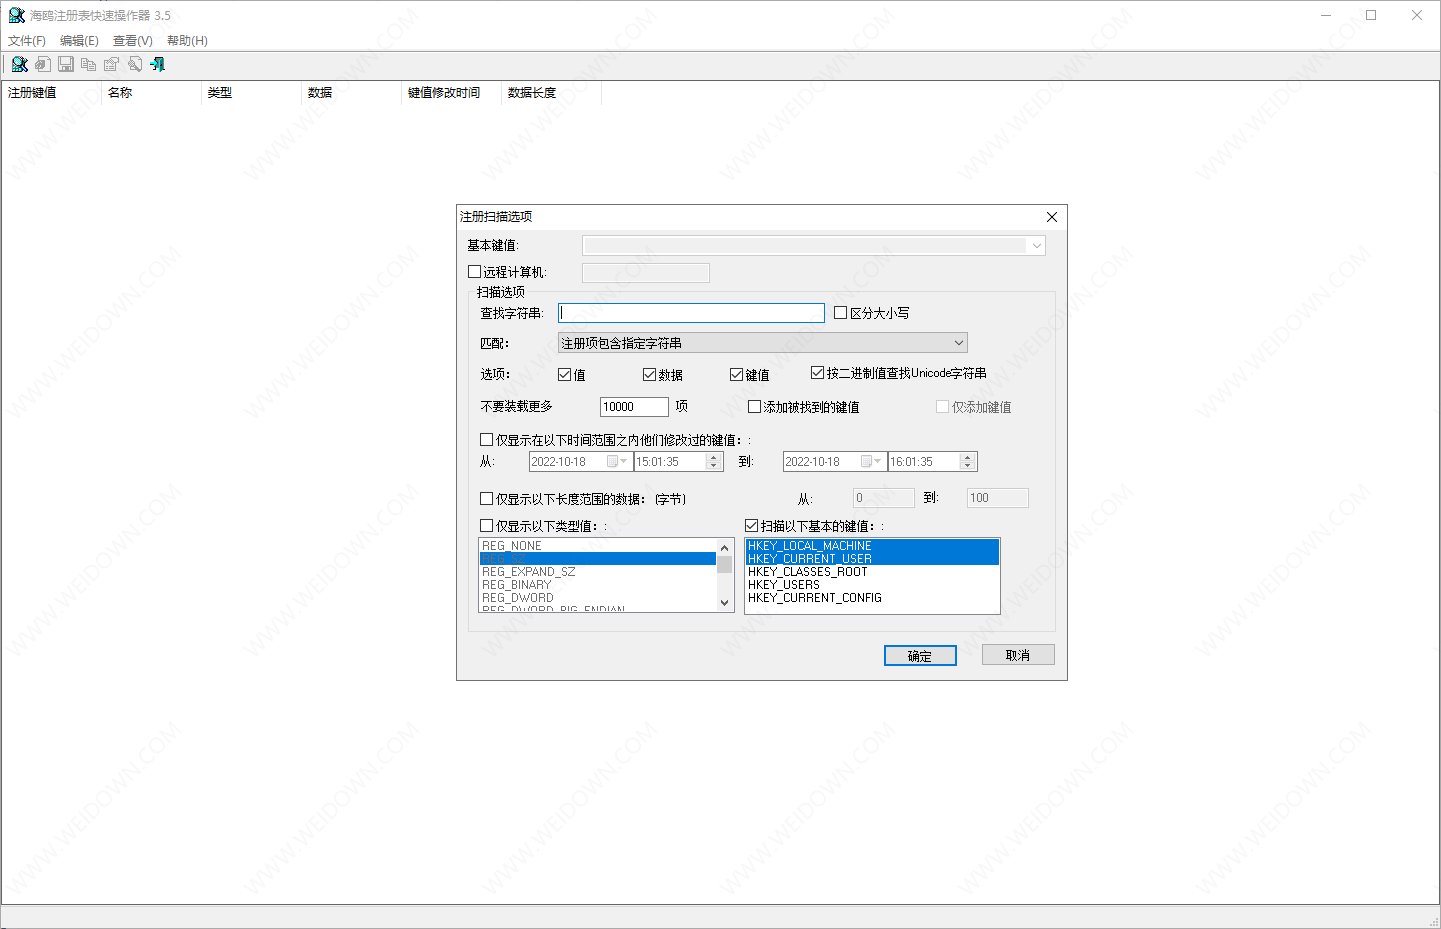
Task: Uncheck the 数据 option checkbox
Action: [650, 374]
